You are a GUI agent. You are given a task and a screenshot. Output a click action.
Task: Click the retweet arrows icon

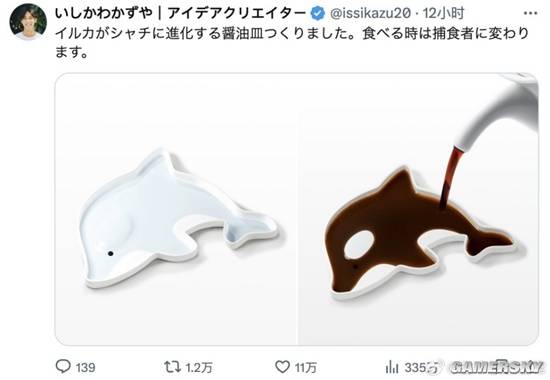pos(173,367)
